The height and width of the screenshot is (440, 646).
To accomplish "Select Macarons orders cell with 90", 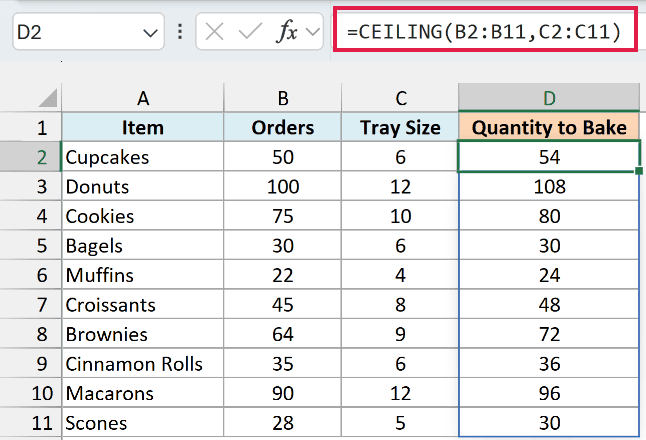I will tap(283, 393).
